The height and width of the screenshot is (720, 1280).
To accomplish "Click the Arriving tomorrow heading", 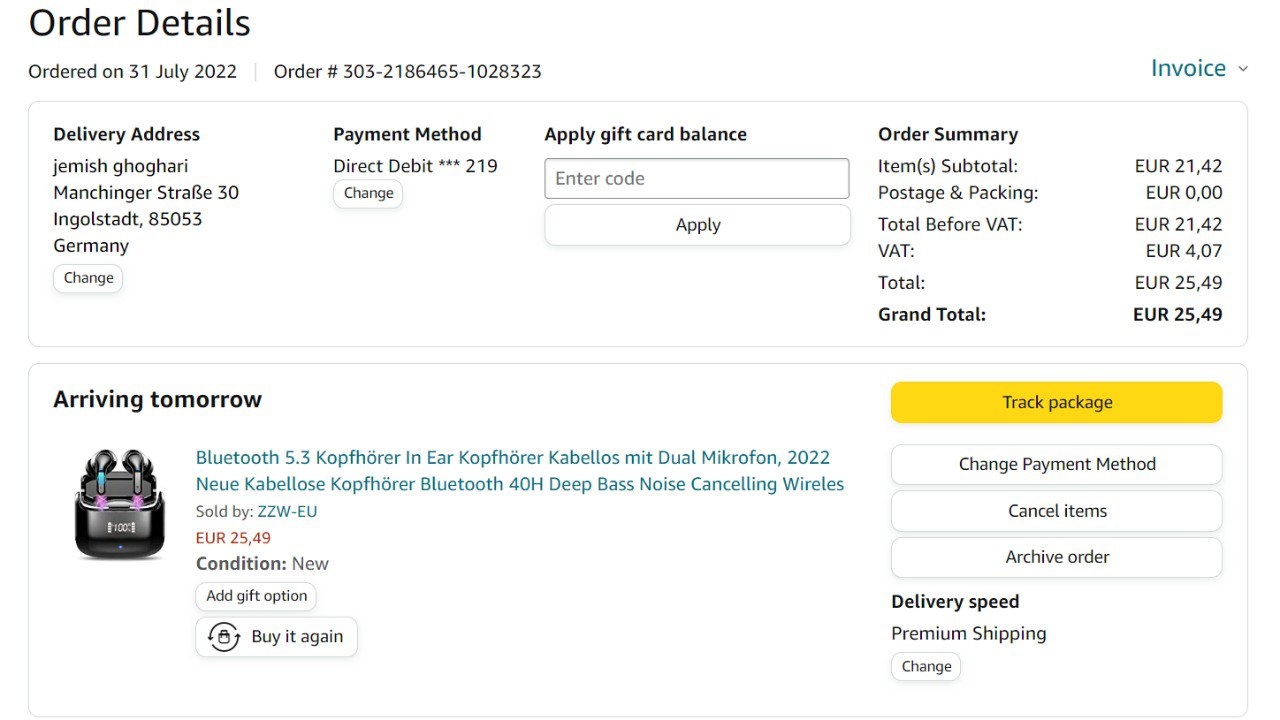I will pyautogui.click(x=157, y=400).
